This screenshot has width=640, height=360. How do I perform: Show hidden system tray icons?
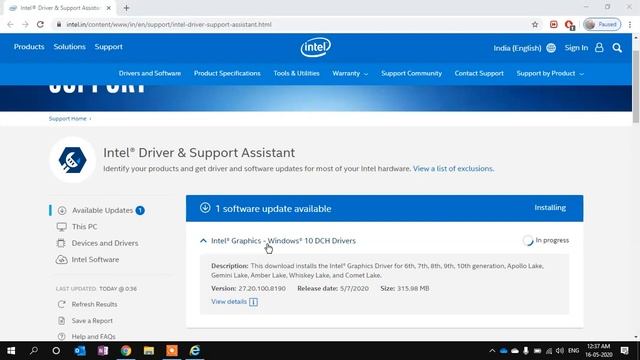point(492,351)
